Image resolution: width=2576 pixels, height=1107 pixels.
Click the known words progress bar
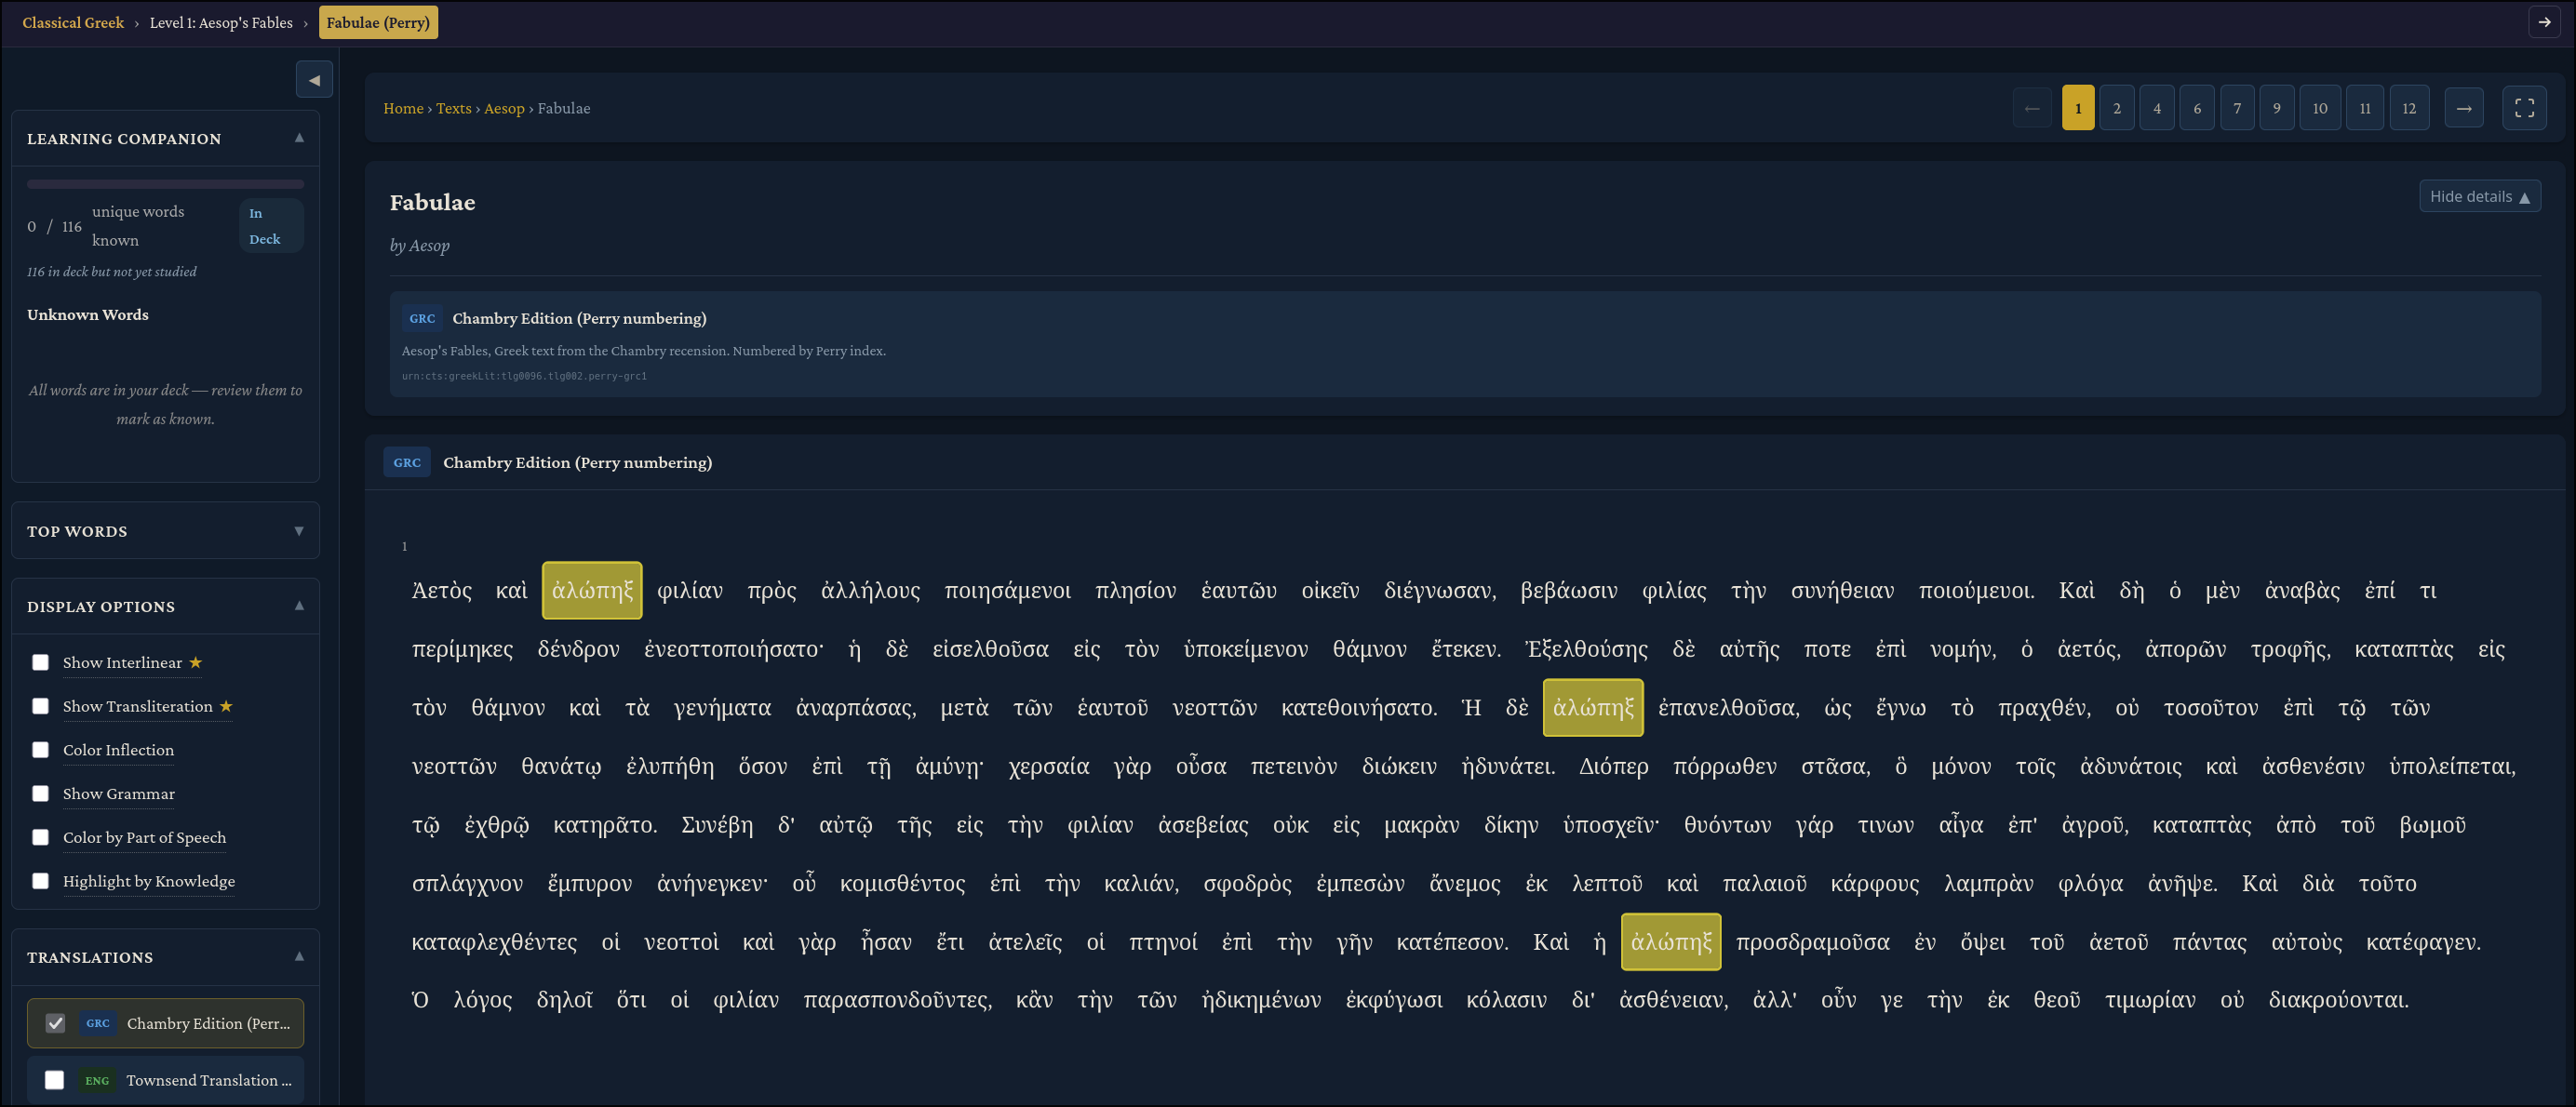click(x=165, y=184)
